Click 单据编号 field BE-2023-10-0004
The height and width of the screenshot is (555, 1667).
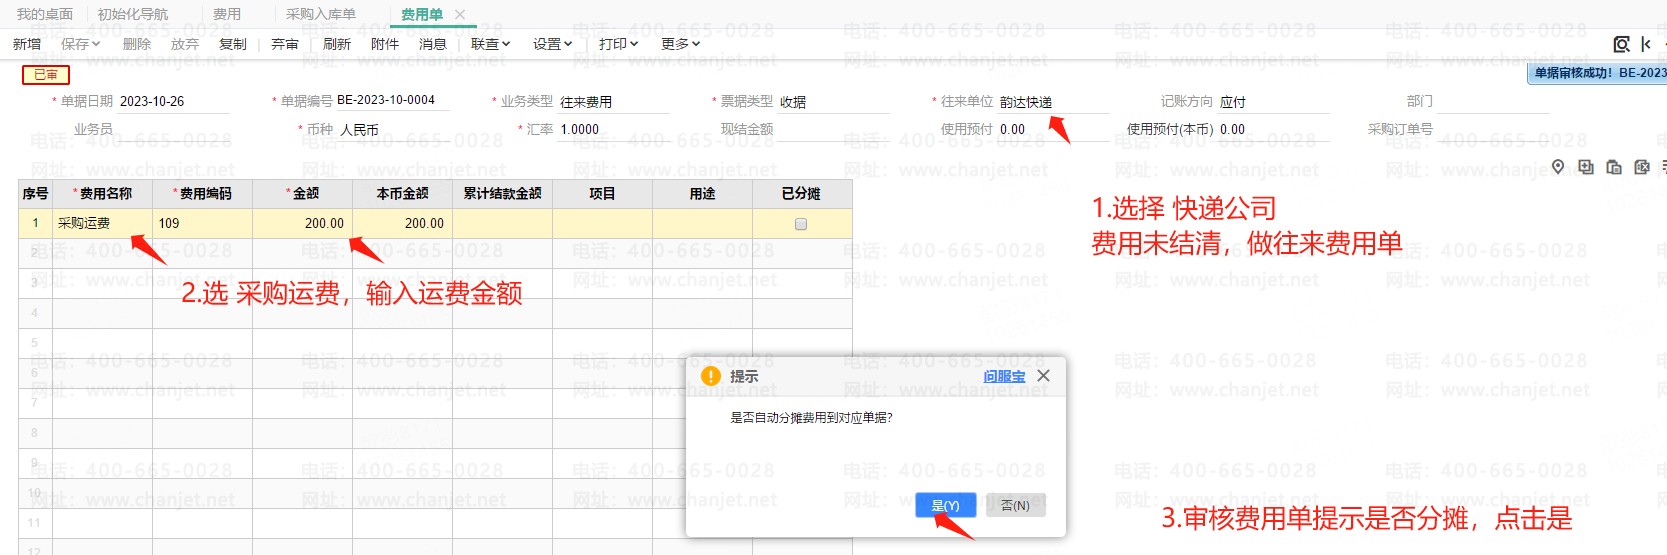point(392,100)
